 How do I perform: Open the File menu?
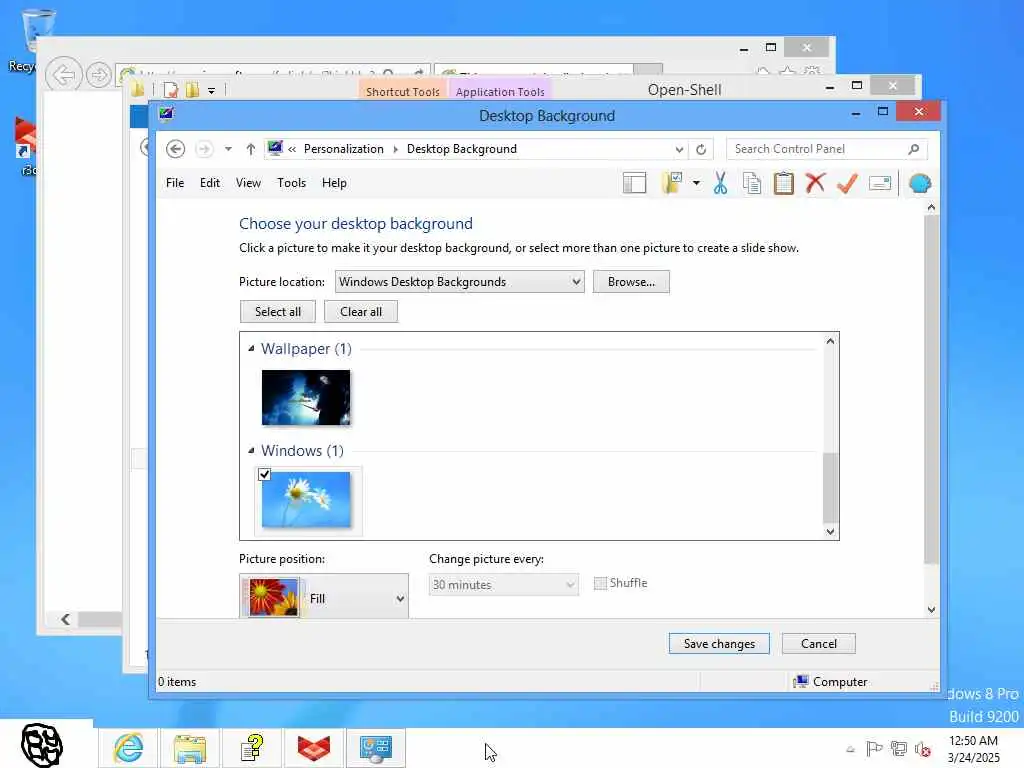pyautogui.click(x=175, y=183)
